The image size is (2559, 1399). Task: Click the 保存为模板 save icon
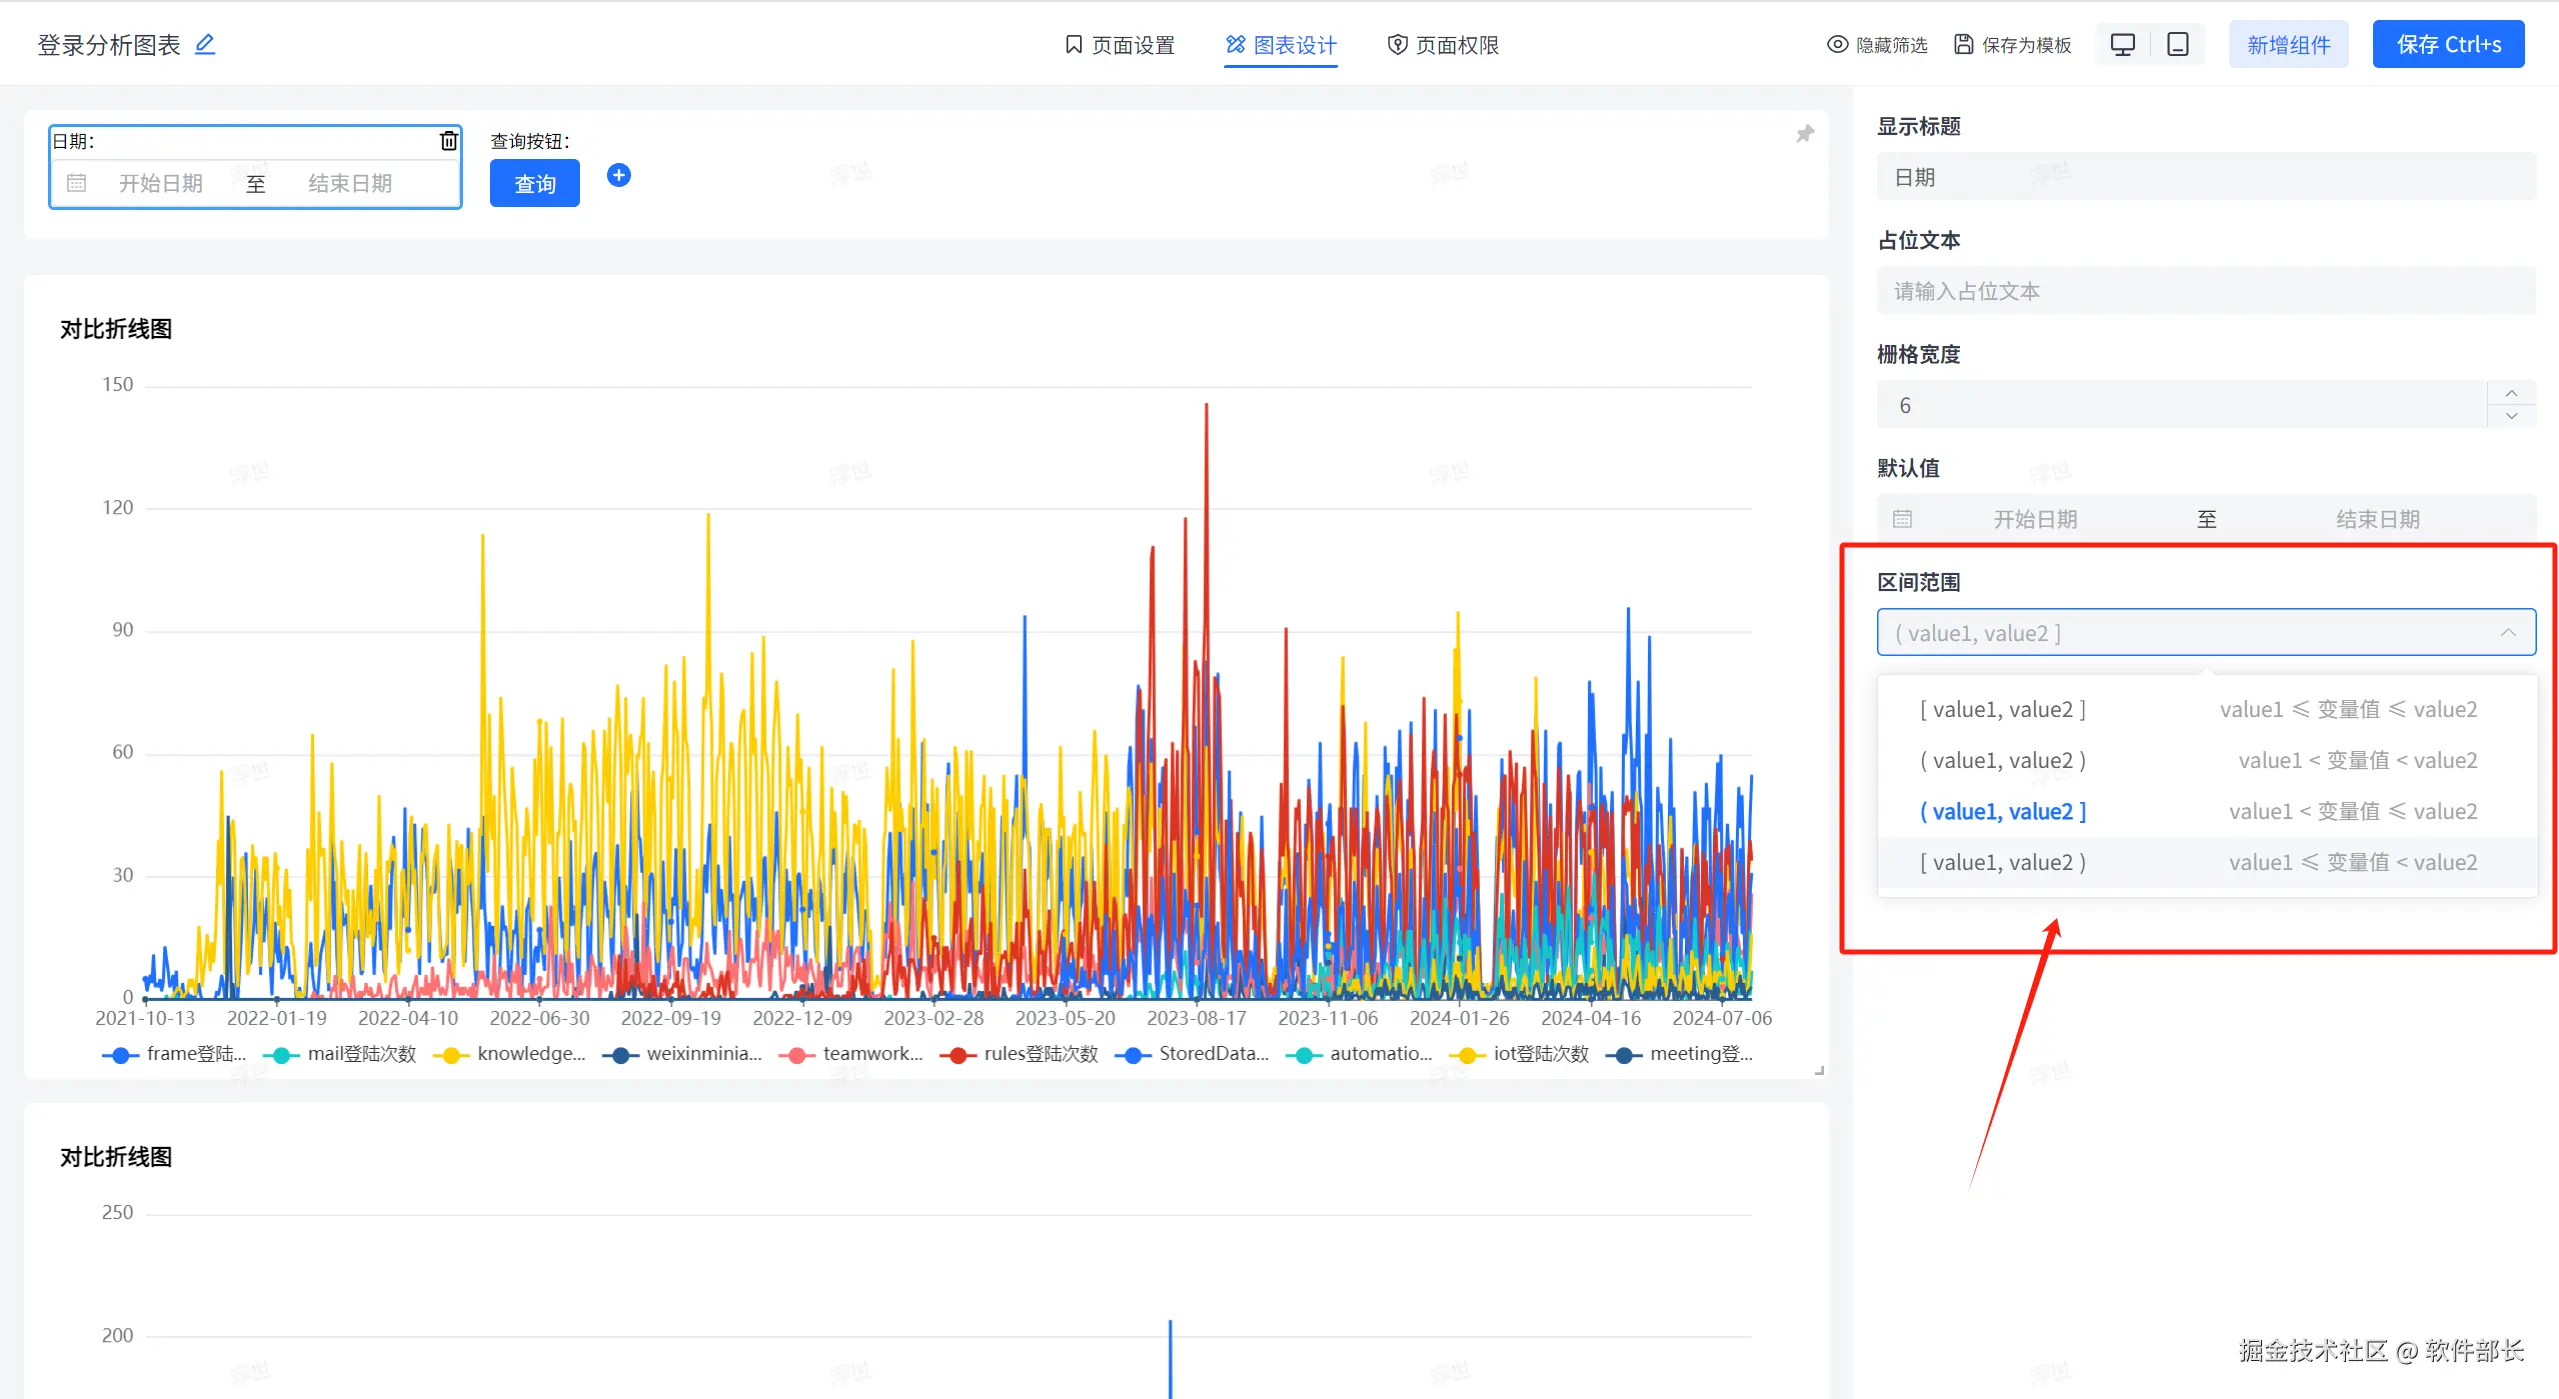coord(1964,45)
